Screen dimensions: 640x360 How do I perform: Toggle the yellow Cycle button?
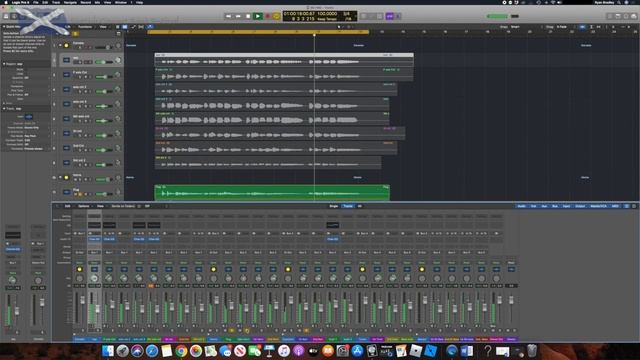(277, 16)
